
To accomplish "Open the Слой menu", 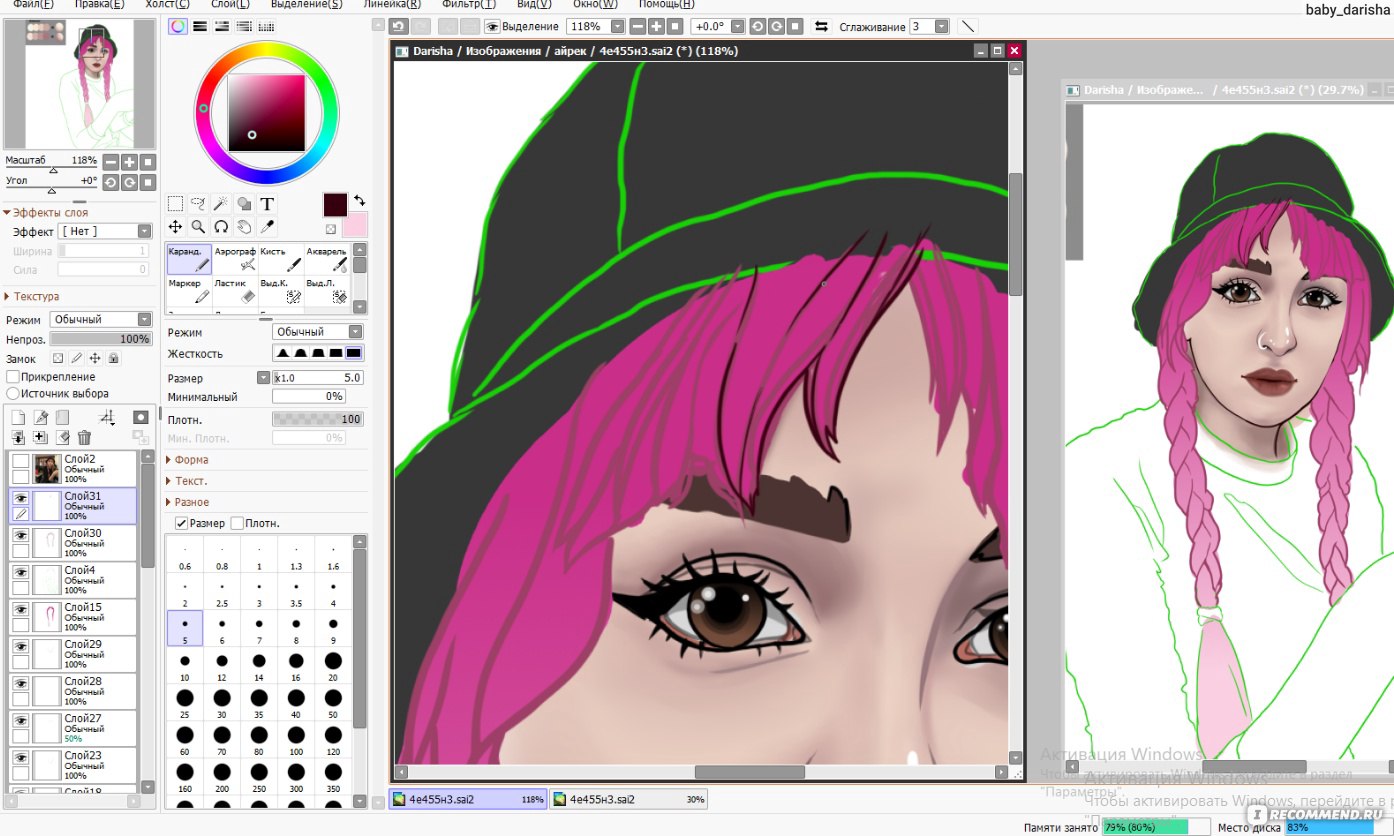I will (230, 4).
